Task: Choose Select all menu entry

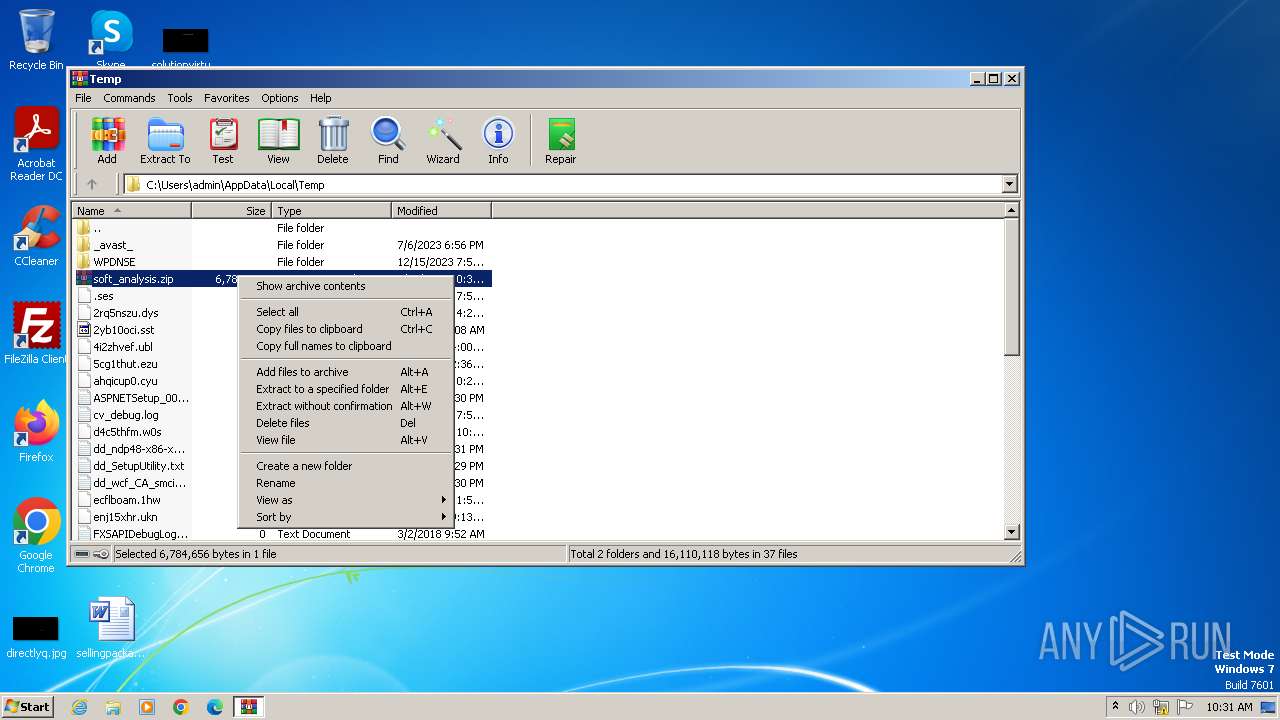Action: (346, 312)
